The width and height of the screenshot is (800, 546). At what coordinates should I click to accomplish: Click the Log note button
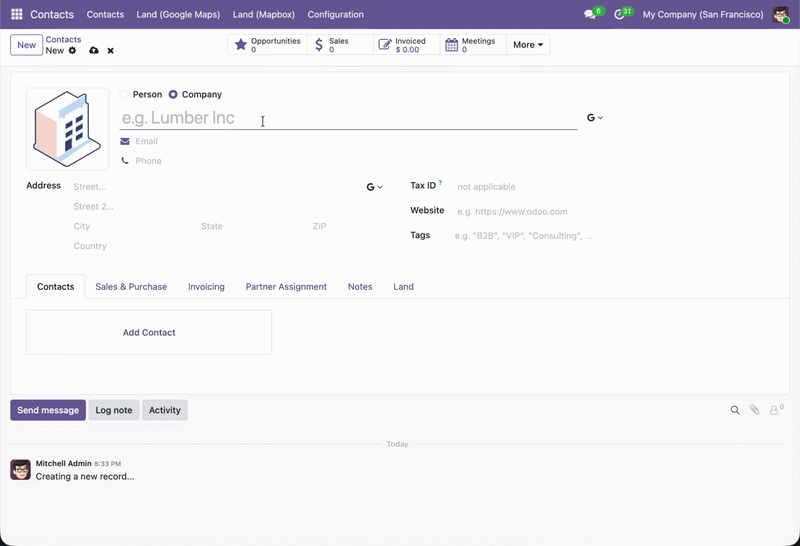point(114,410)
